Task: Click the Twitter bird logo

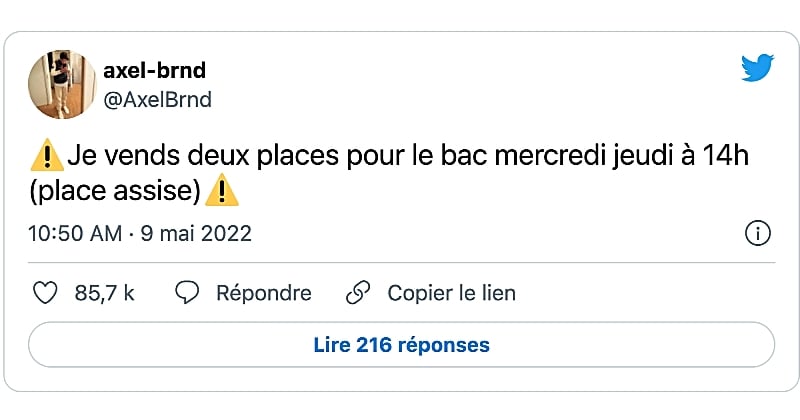Action: [x=757, y=69]
